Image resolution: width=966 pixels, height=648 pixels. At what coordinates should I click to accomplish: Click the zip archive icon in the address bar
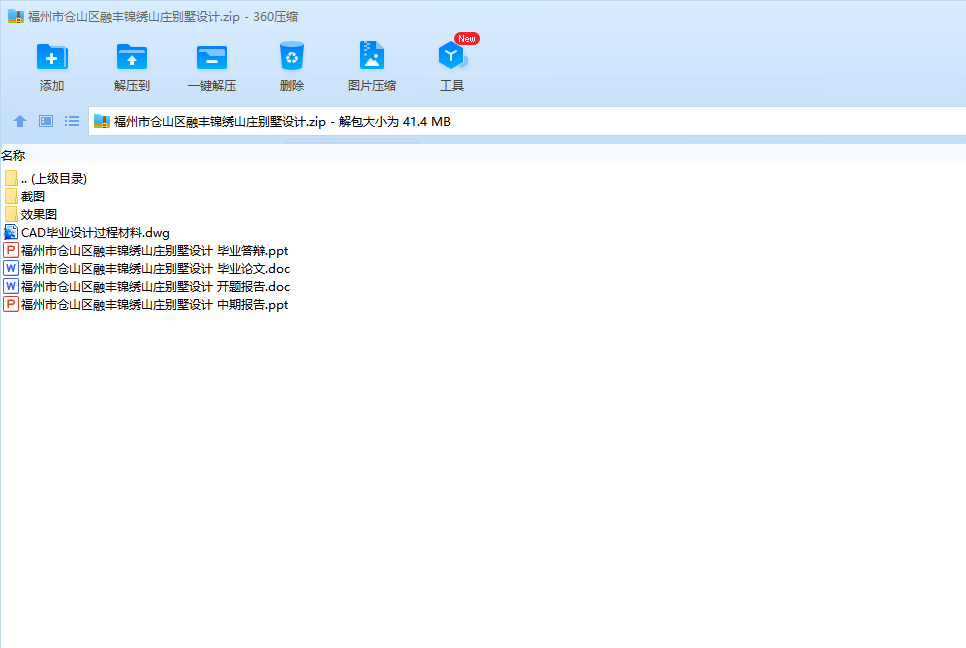pos(102,122)
